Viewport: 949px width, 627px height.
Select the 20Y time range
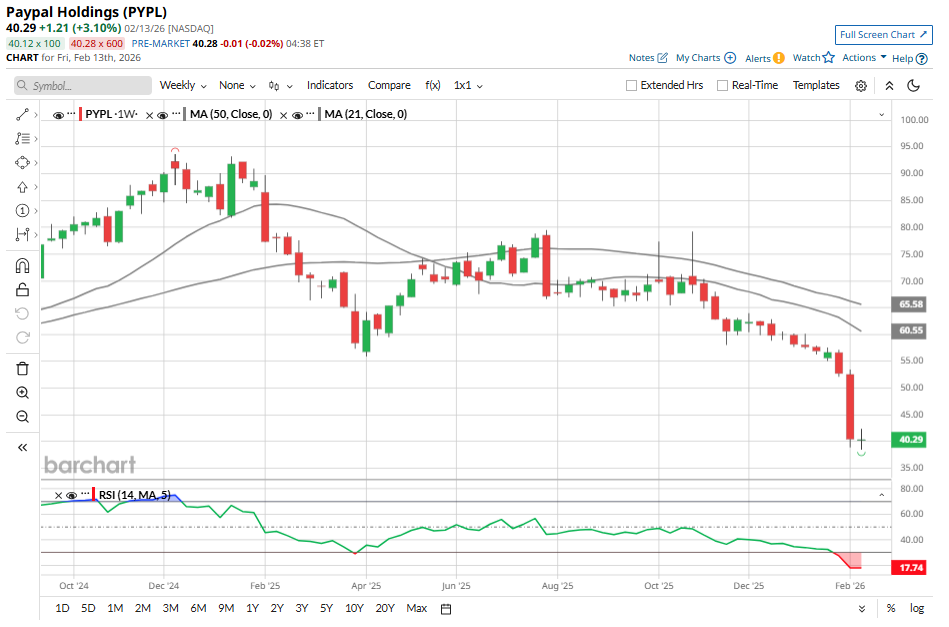pyautogui.click(x=385, y=609)
